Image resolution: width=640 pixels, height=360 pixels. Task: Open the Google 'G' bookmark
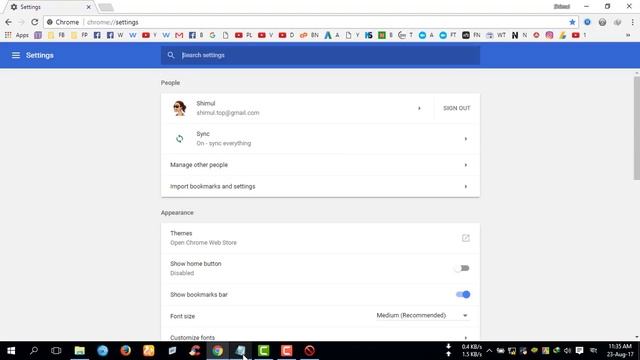(212, 35)
